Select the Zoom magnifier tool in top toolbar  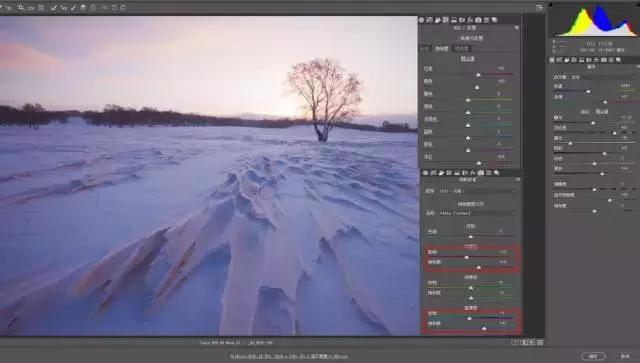21,8
